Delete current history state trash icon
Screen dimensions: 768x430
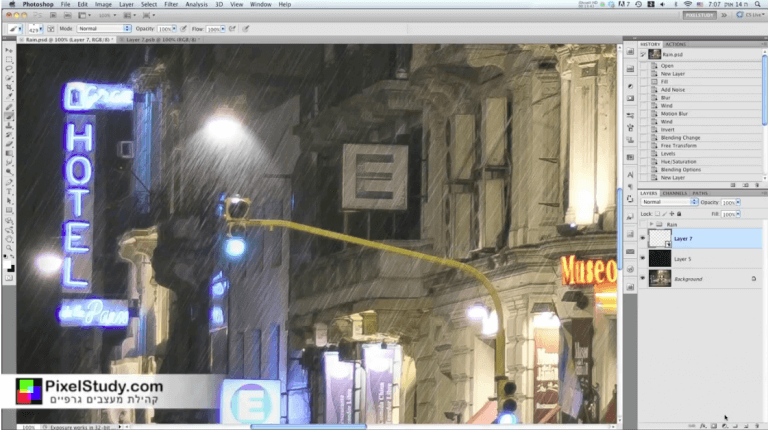pyautogui.click(x=757, y=185)
